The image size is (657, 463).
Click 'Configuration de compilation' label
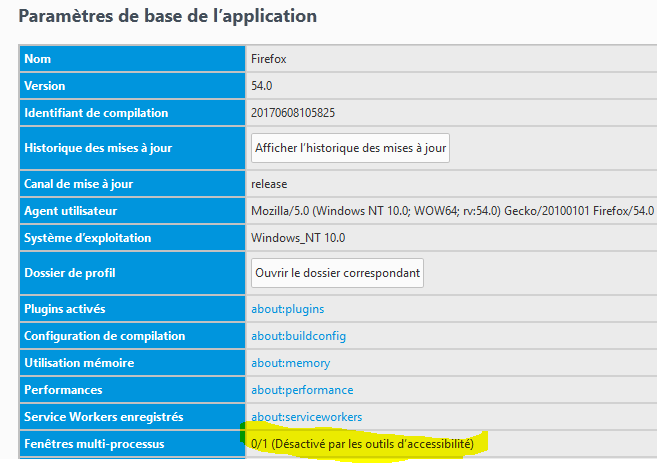coord(104,336)
